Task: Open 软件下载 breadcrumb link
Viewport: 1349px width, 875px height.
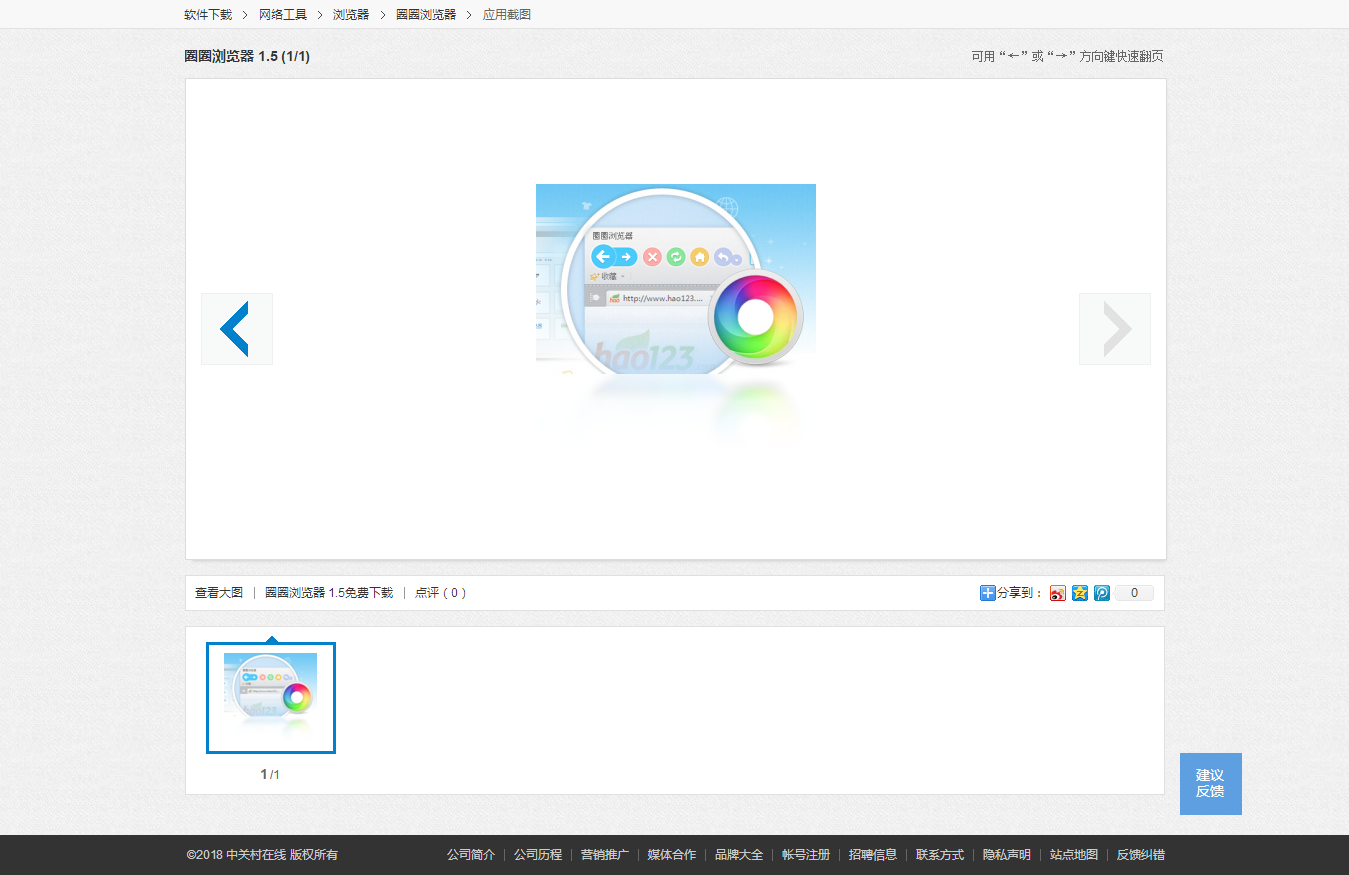Action: coord(208,14)
